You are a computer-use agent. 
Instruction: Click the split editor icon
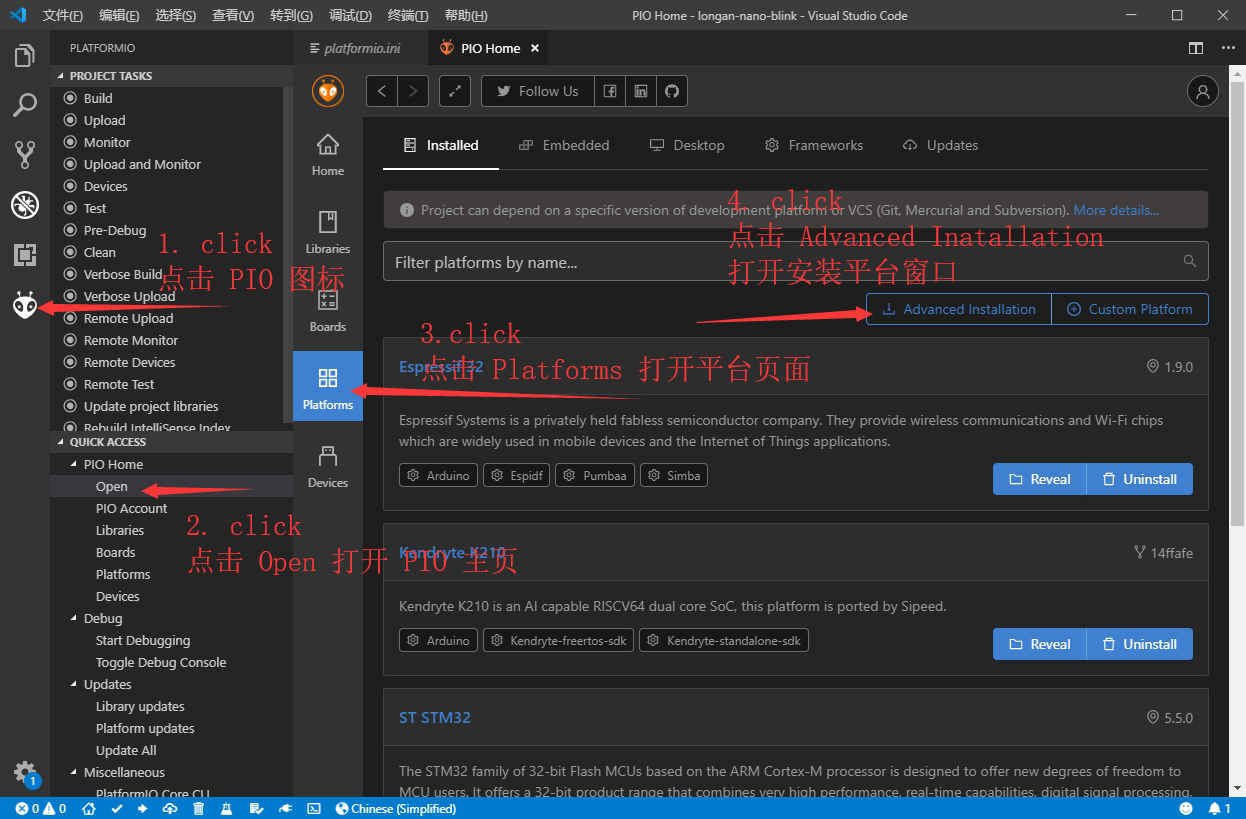[x=1196, y=48]
